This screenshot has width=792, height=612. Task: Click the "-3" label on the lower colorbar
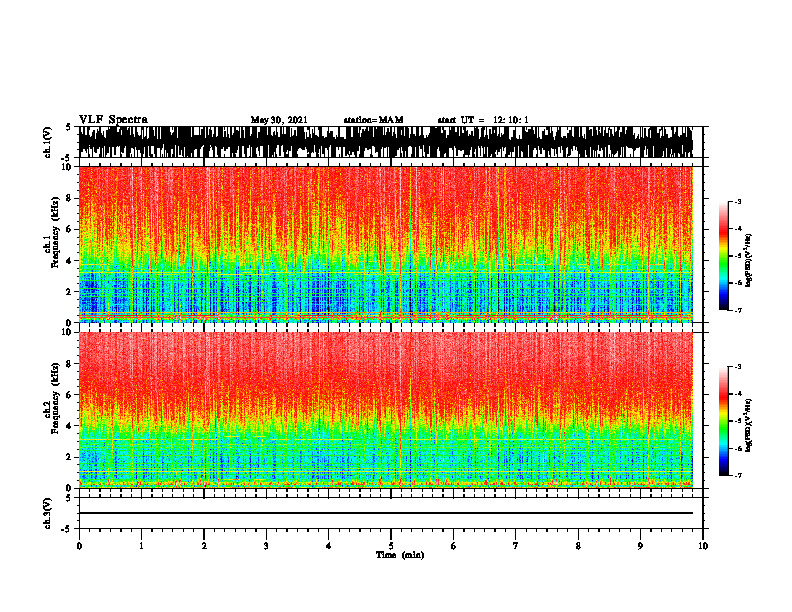[738, 367]
